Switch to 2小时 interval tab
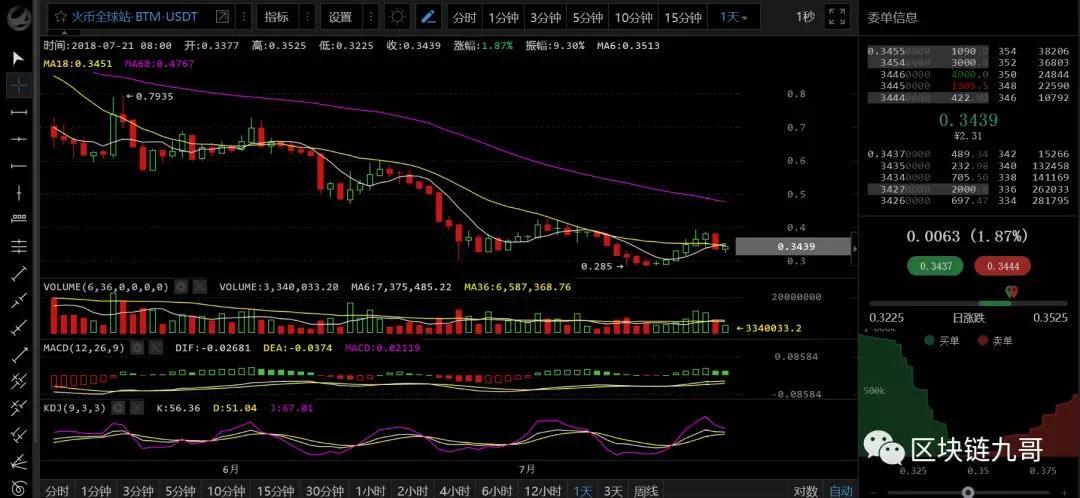The width and height of the screenshot is (1080, 498). point(413,490)
